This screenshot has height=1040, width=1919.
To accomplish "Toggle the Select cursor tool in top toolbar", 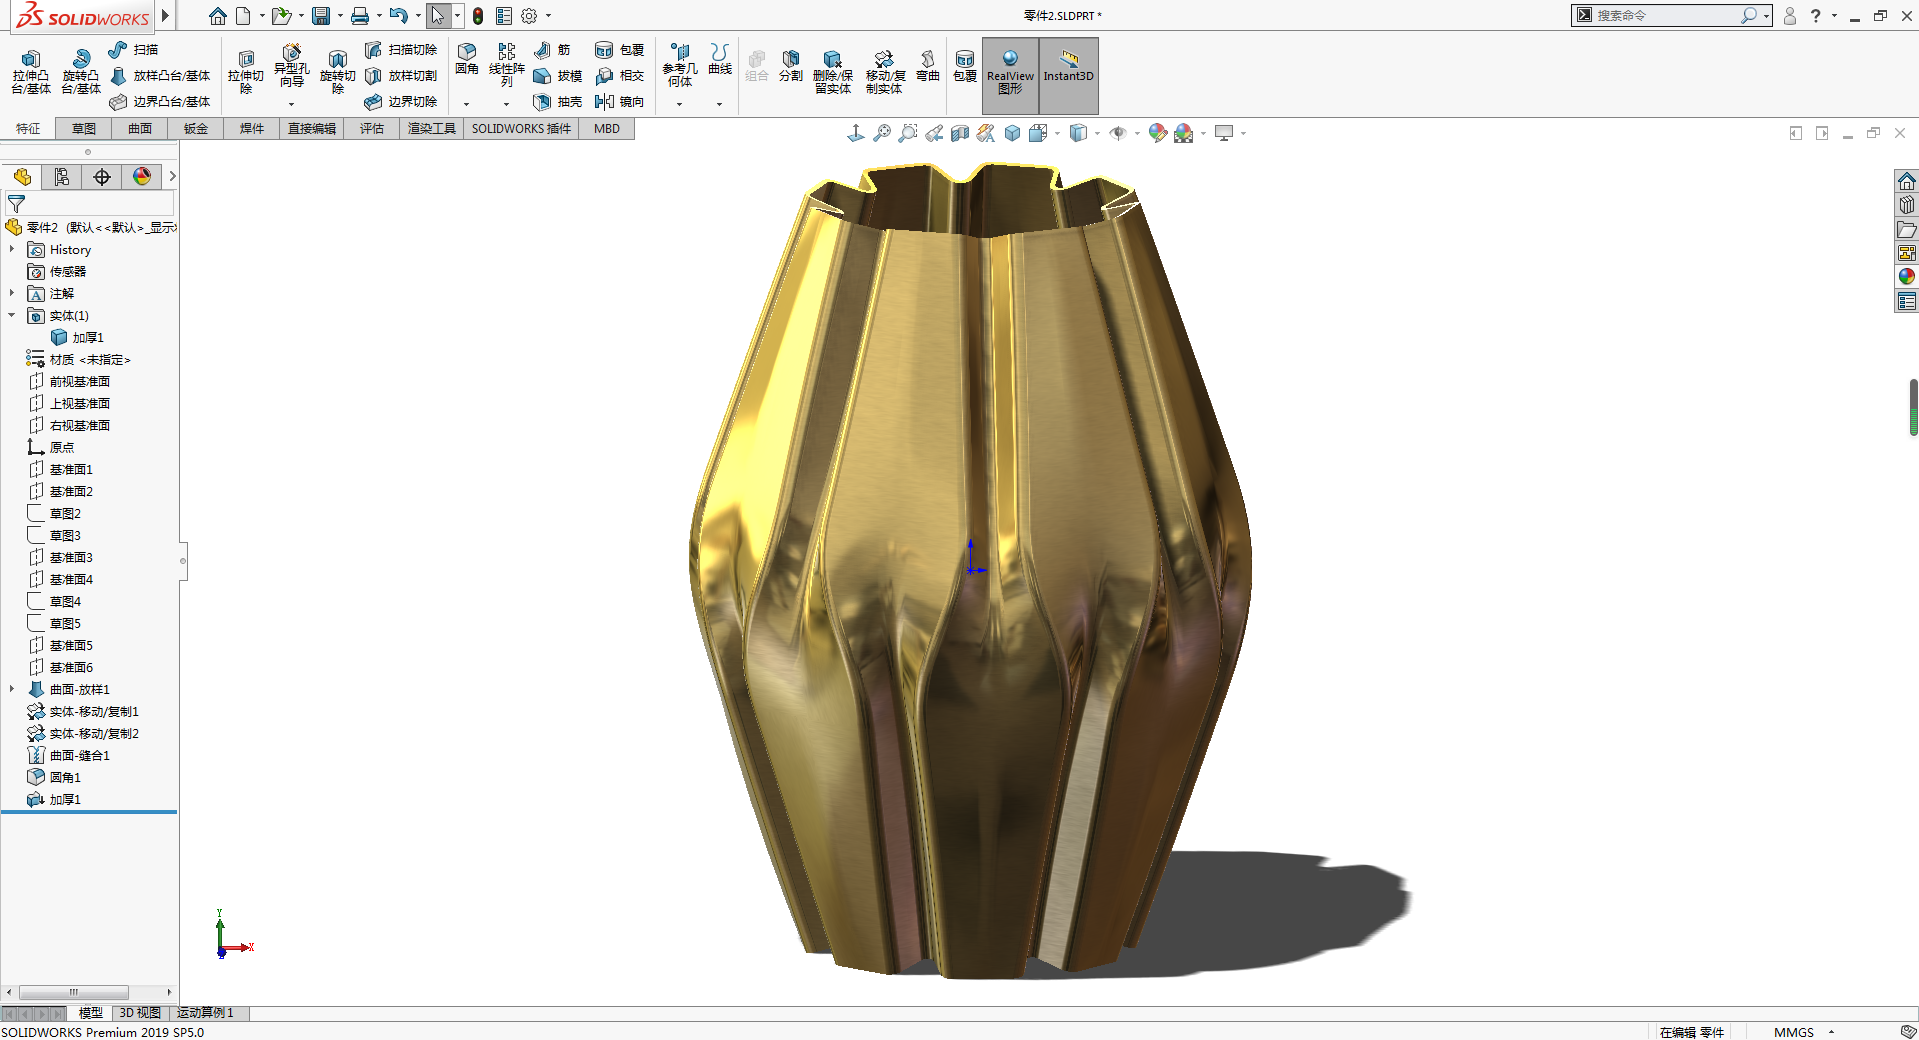I will pyautogui.click(x=438, y=16).
